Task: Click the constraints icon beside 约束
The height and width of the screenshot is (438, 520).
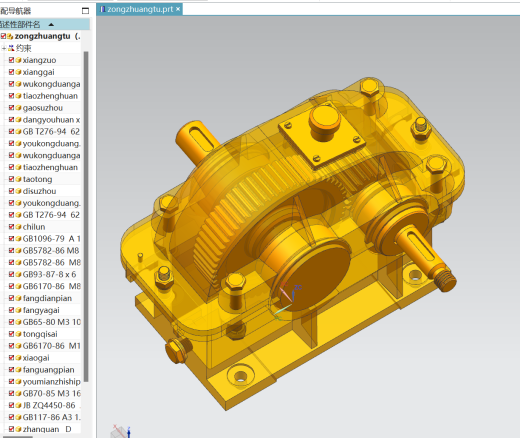Action: [x=11, y=48]
